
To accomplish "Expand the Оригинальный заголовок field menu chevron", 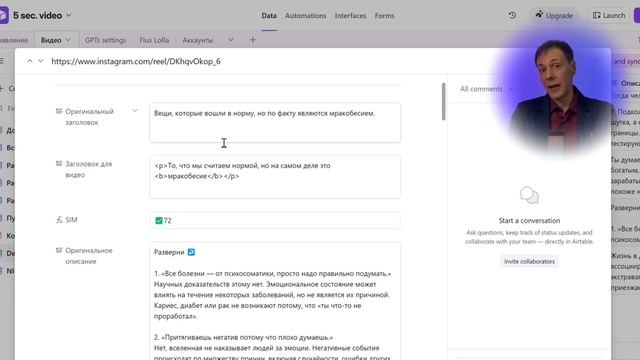I will tap(135, 111).
